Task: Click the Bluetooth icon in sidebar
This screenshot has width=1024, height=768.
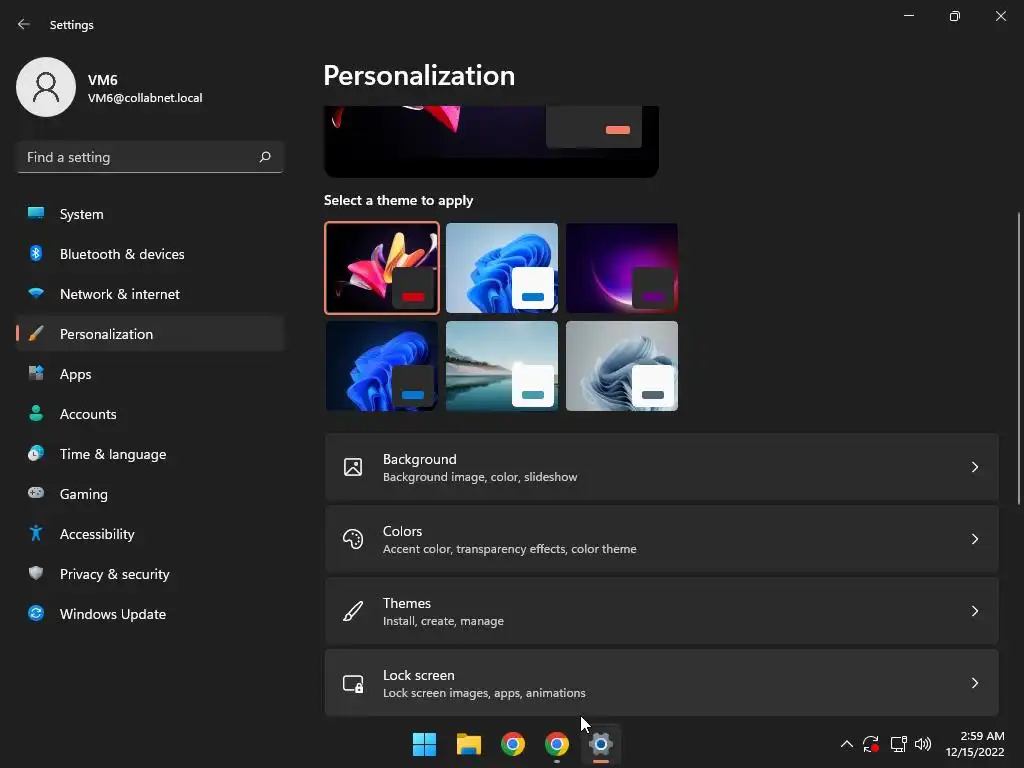Action: point(36,253)
